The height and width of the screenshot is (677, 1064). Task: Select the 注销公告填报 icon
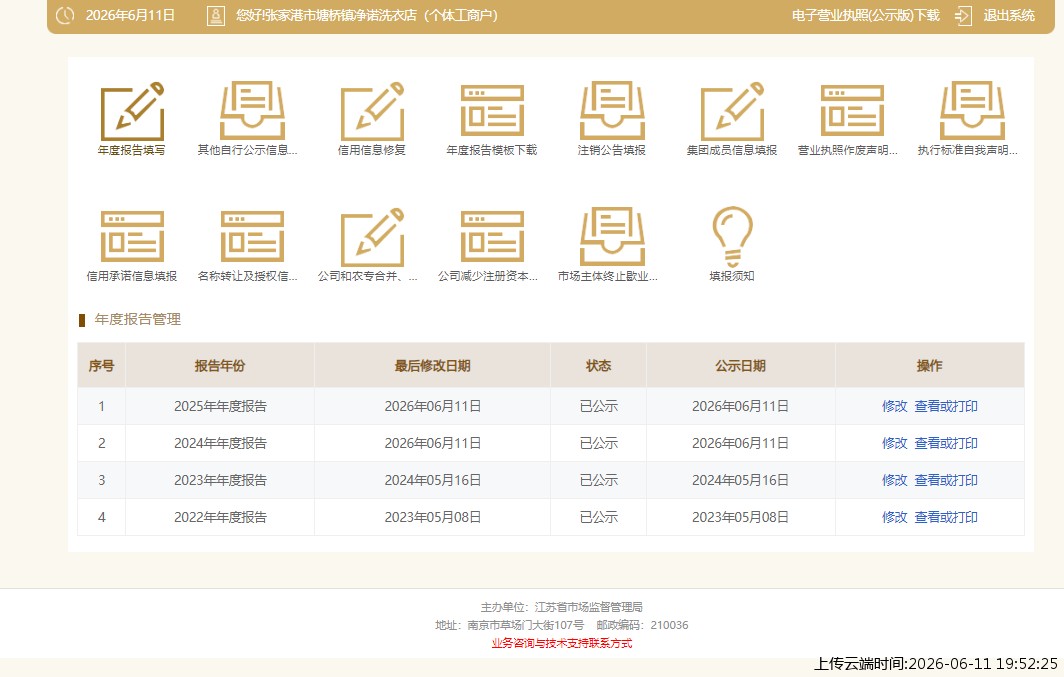pyautogui.click(x=612, y=111)
